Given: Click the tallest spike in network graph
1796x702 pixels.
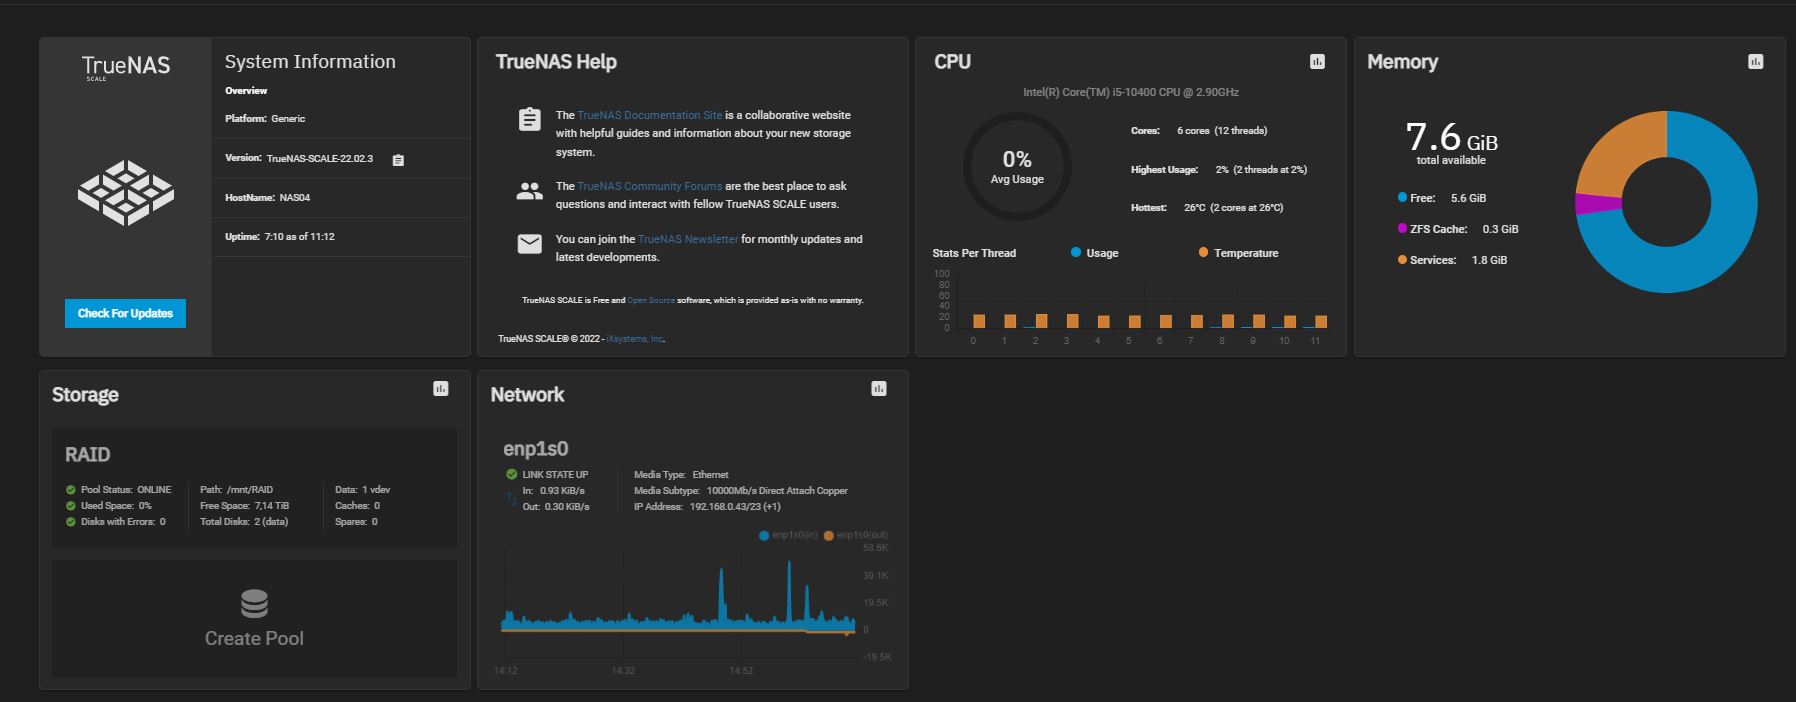Looking at the screenshot, I should [x=789, y=594].
